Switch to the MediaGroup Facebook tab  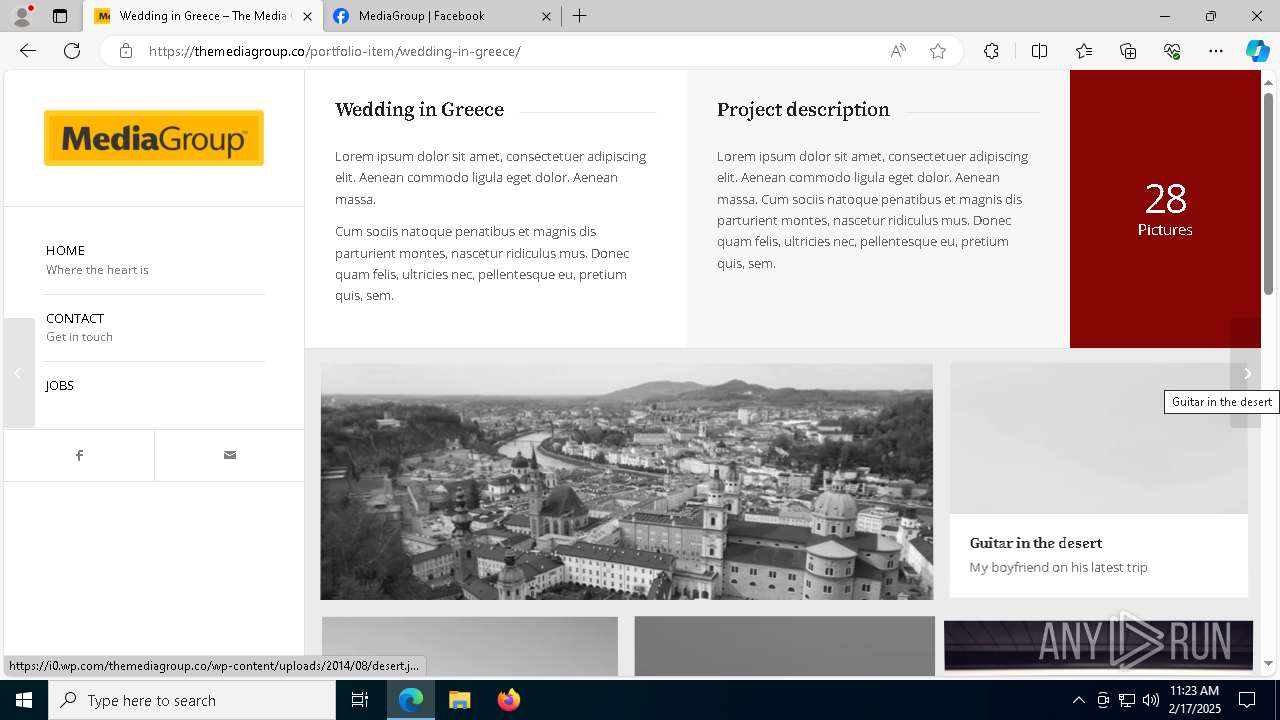tap(442, 16)
